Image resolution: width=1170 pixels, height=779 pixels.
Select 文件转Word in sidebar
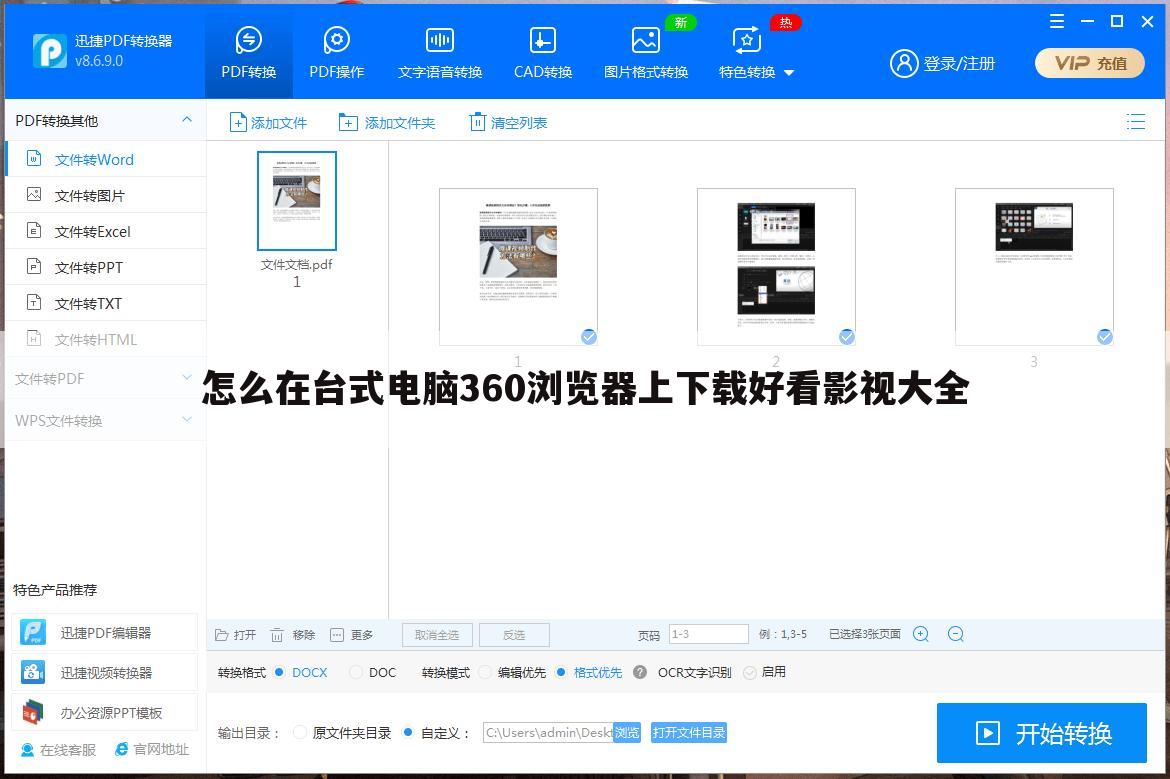coord(105,160)
